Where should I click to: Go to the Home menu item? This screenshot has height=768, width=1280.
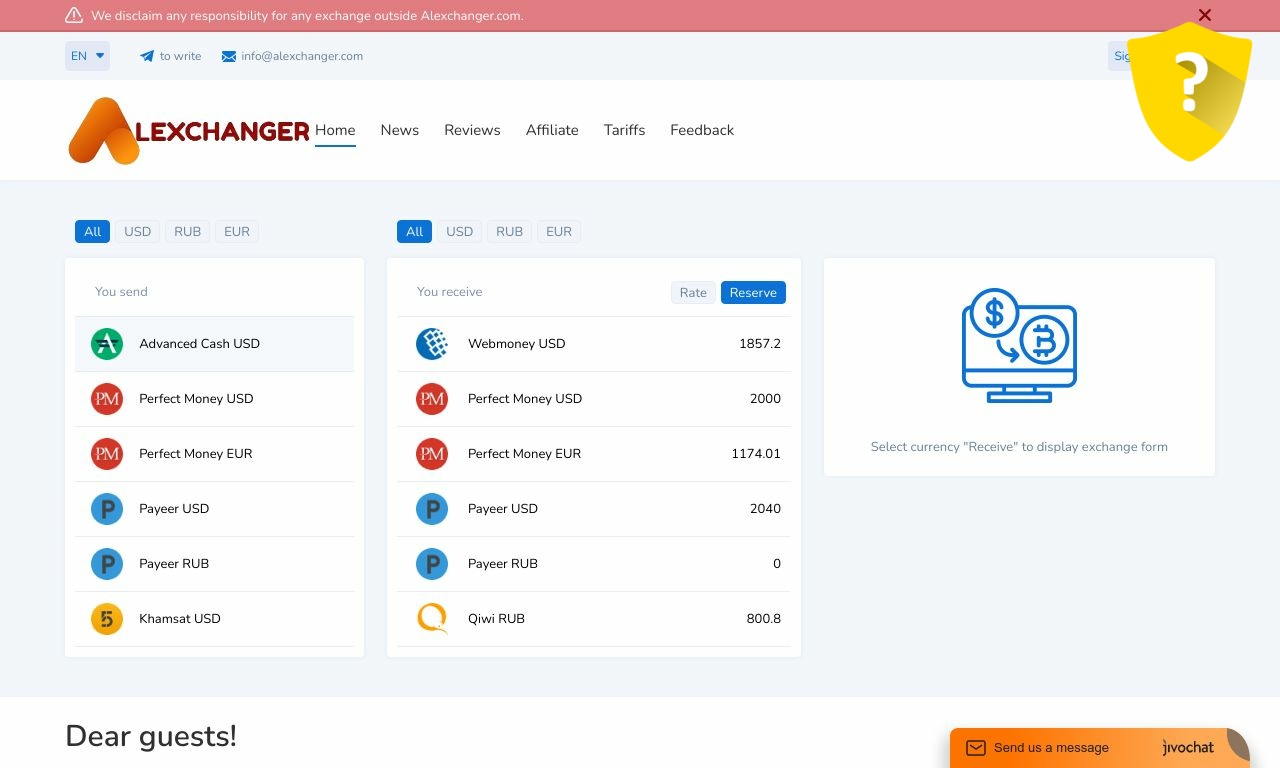pos(335,130)
